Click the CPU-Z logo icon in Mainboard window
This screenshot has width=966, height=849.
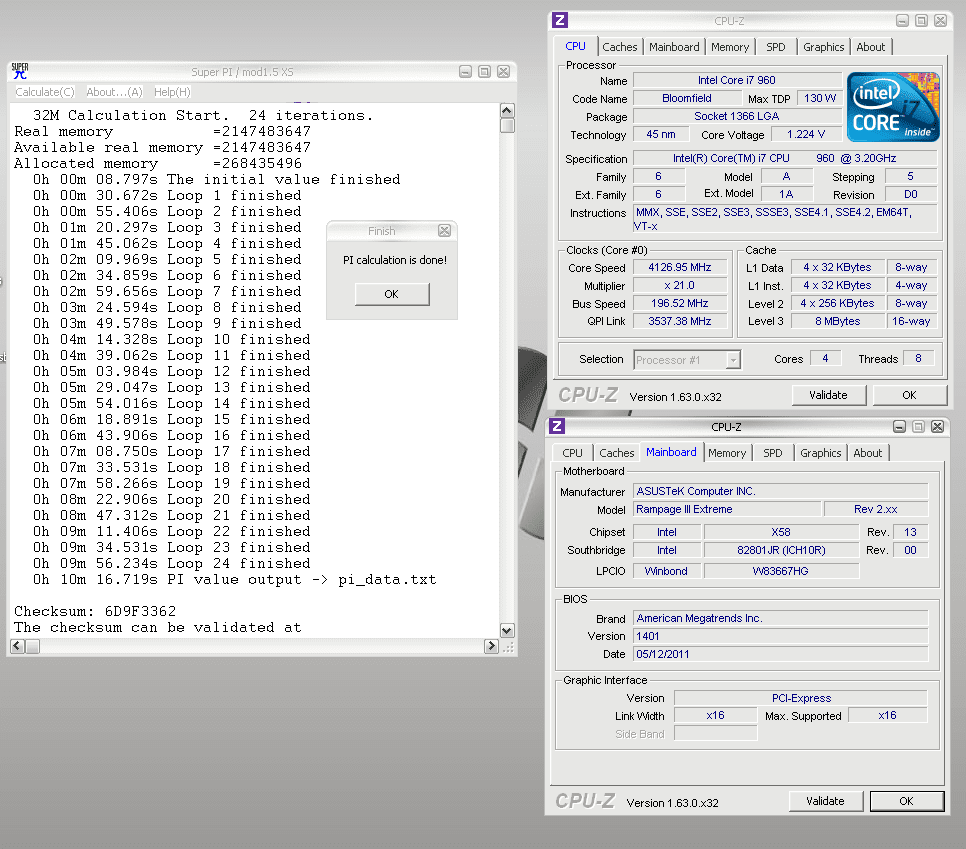(x=557, y=426)
